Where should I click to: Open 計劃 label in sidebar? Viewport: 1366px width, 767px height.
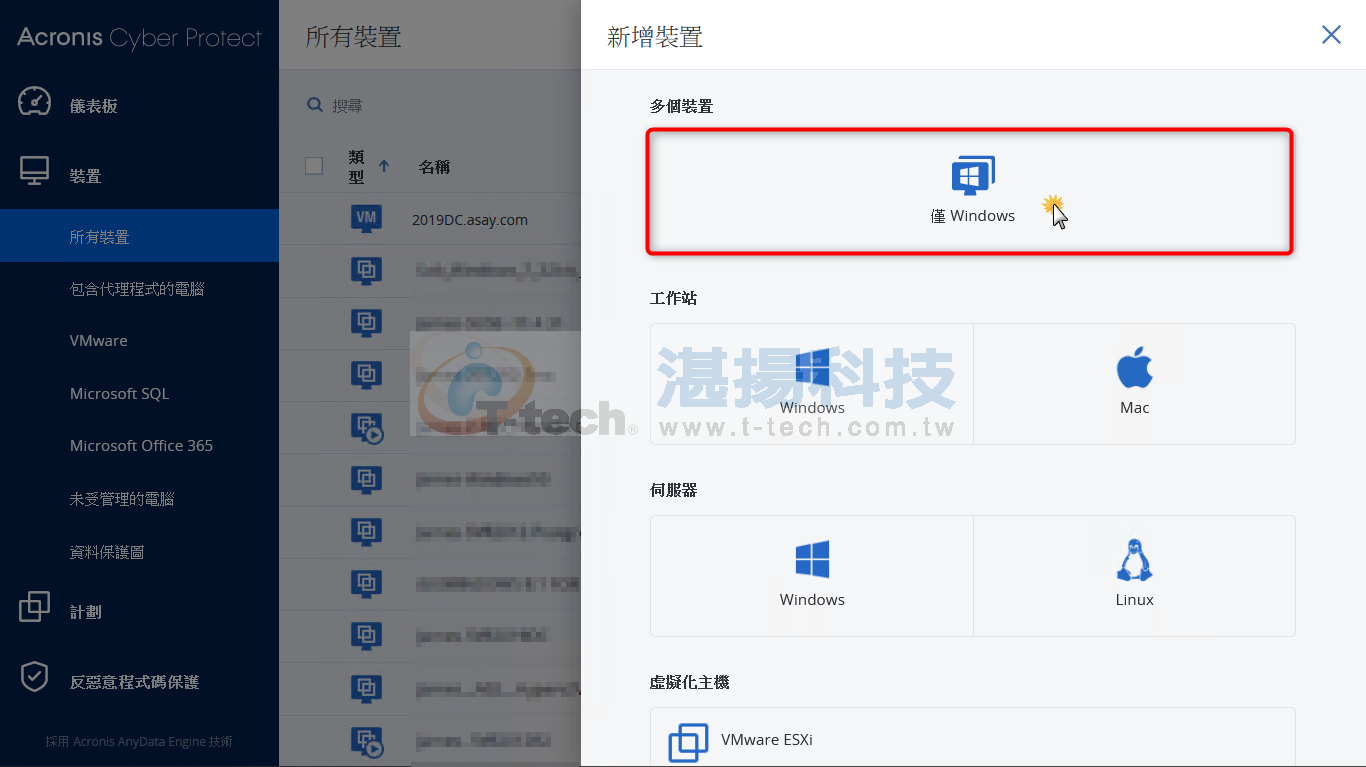[85, 612]
